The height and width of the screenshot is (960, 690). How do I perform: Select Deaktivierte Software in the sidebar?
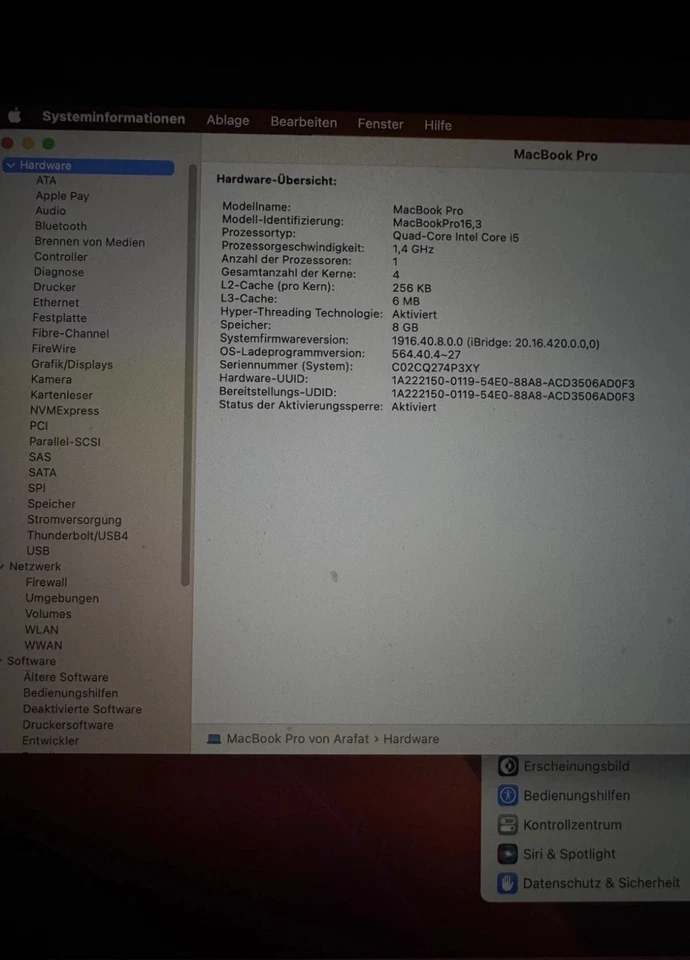[82, 709]
